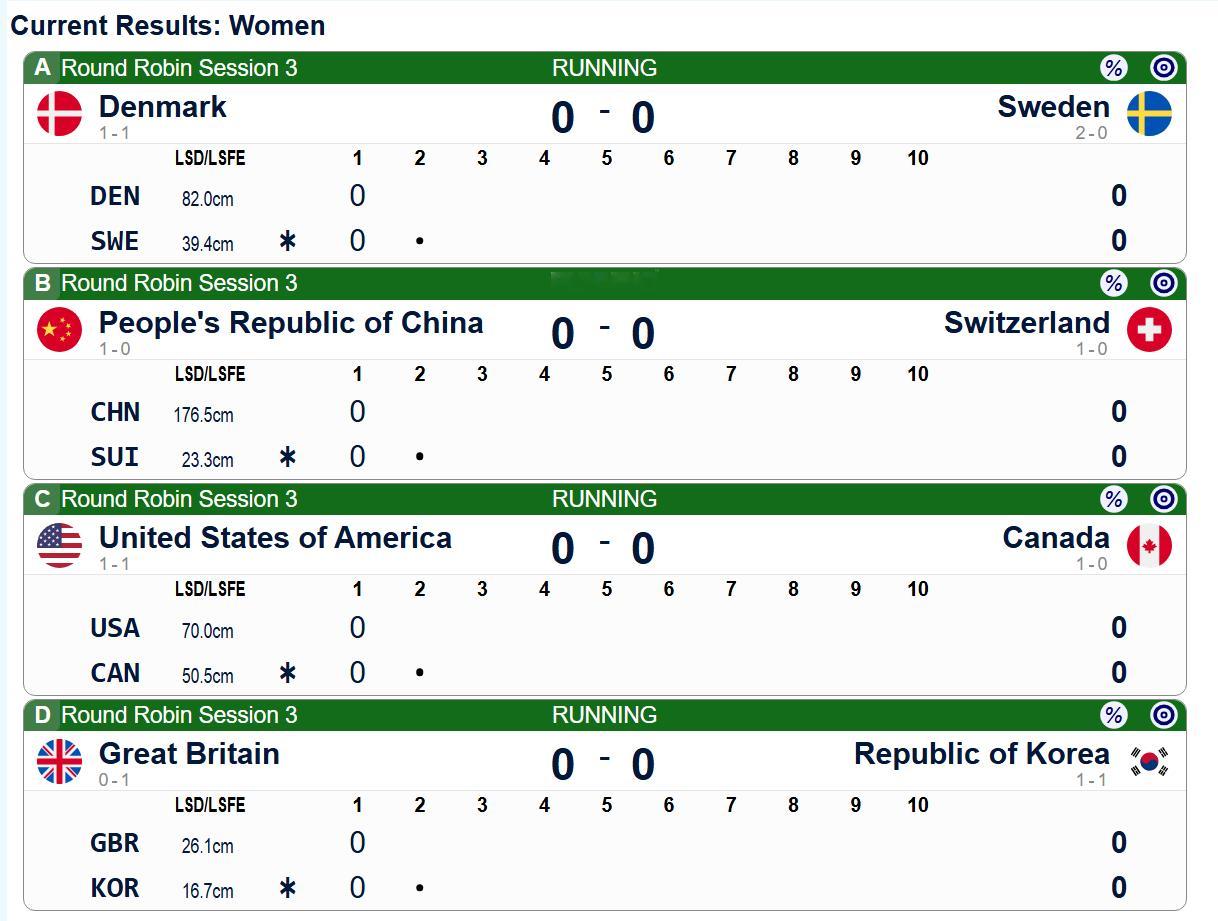Open the United States of America team link
Image resolution: width=1218 pixels, height=921 pixels.
pyautogui.click(x=275, y=538)
